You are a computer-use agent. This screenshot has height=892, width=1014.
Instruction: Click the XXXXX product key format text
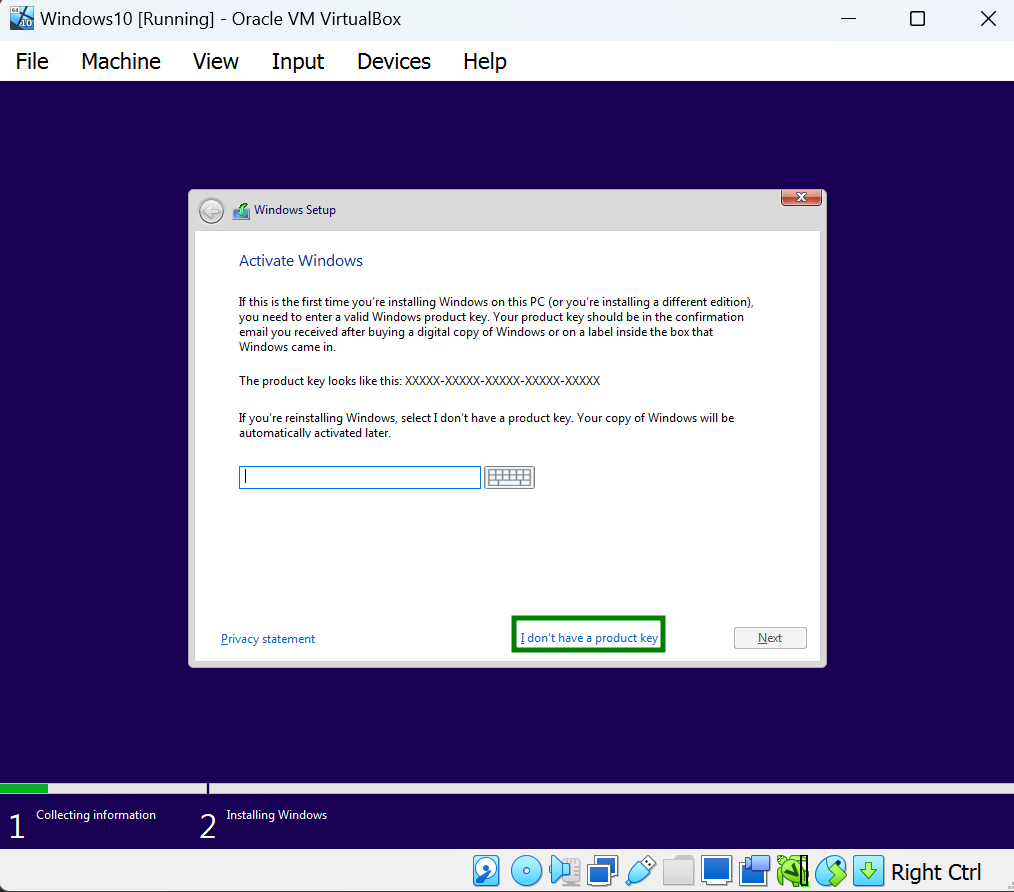pyautogui.click(x=502, y=381)
